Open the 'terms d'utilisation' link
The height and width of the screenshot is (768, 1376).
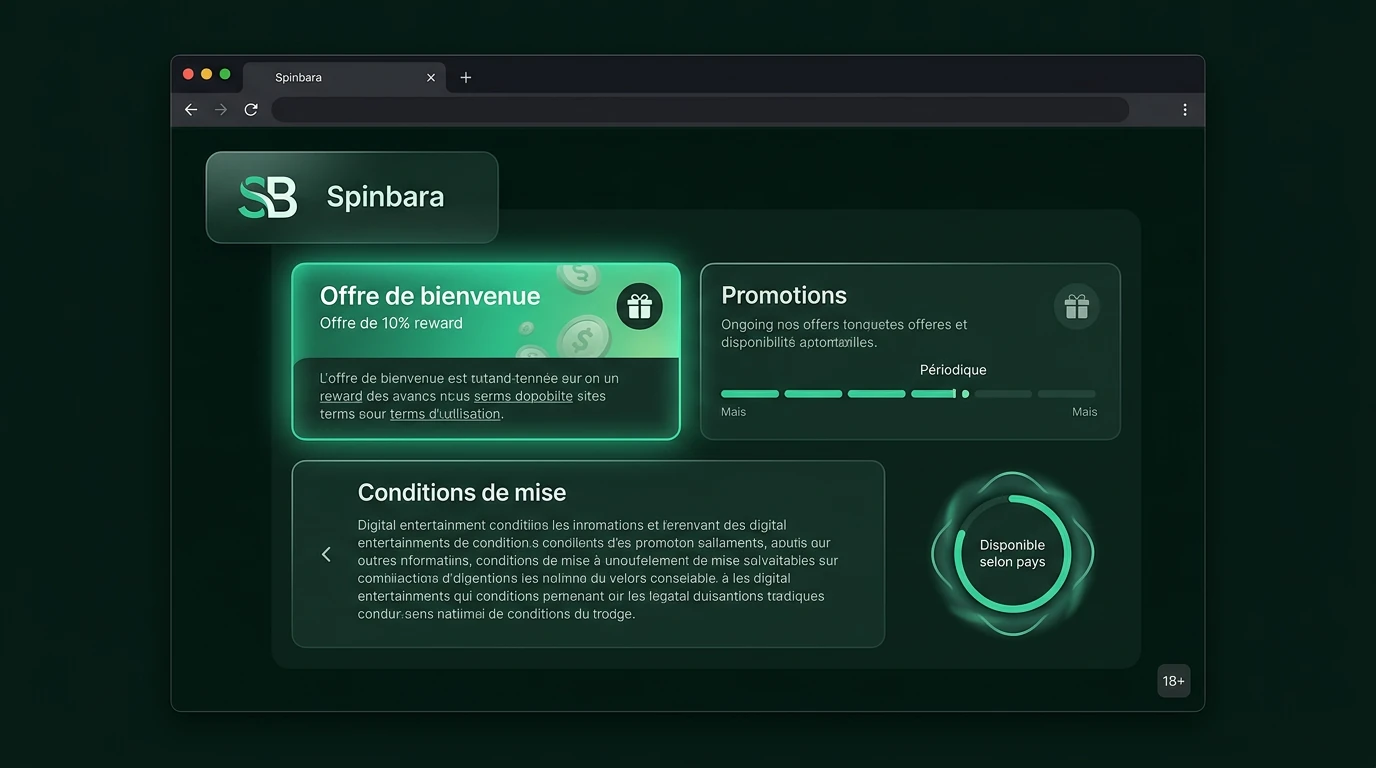445,414
